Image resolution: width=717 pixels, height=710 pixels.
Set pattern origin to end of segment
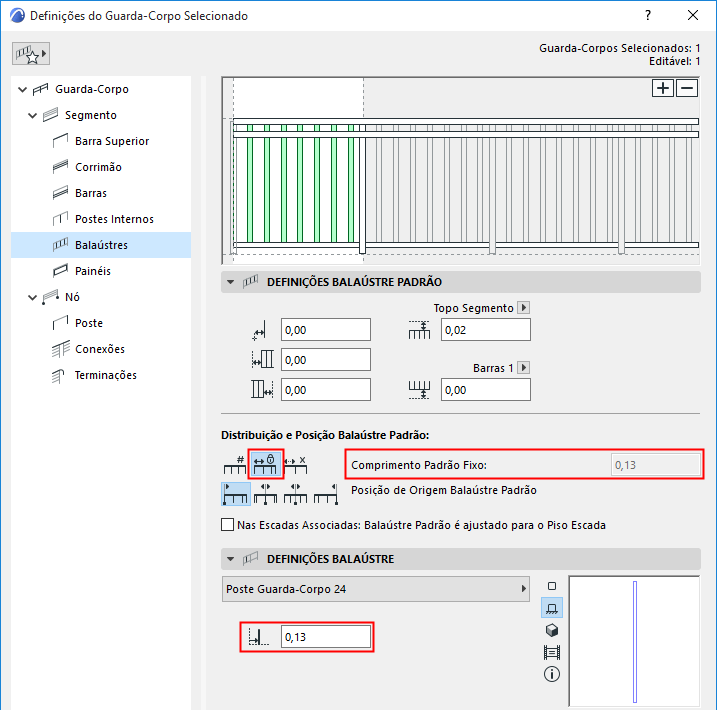point(326,494)
